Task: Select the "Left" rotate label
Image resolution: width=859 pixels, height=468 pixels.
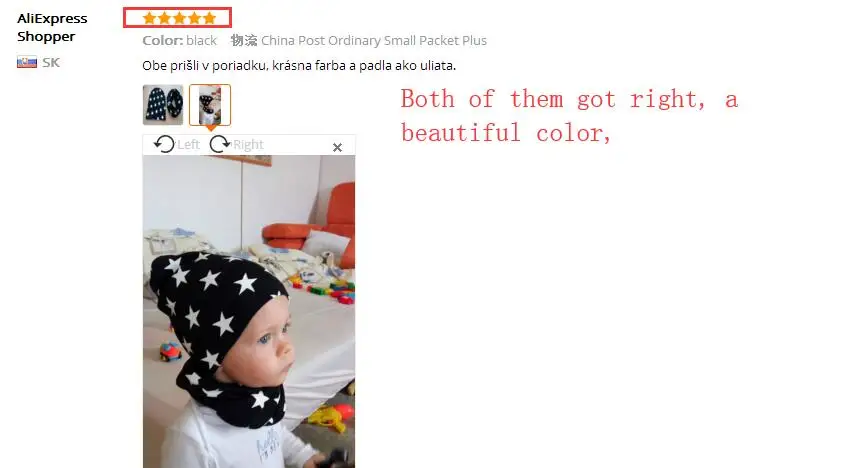Action: pos(188,145)
